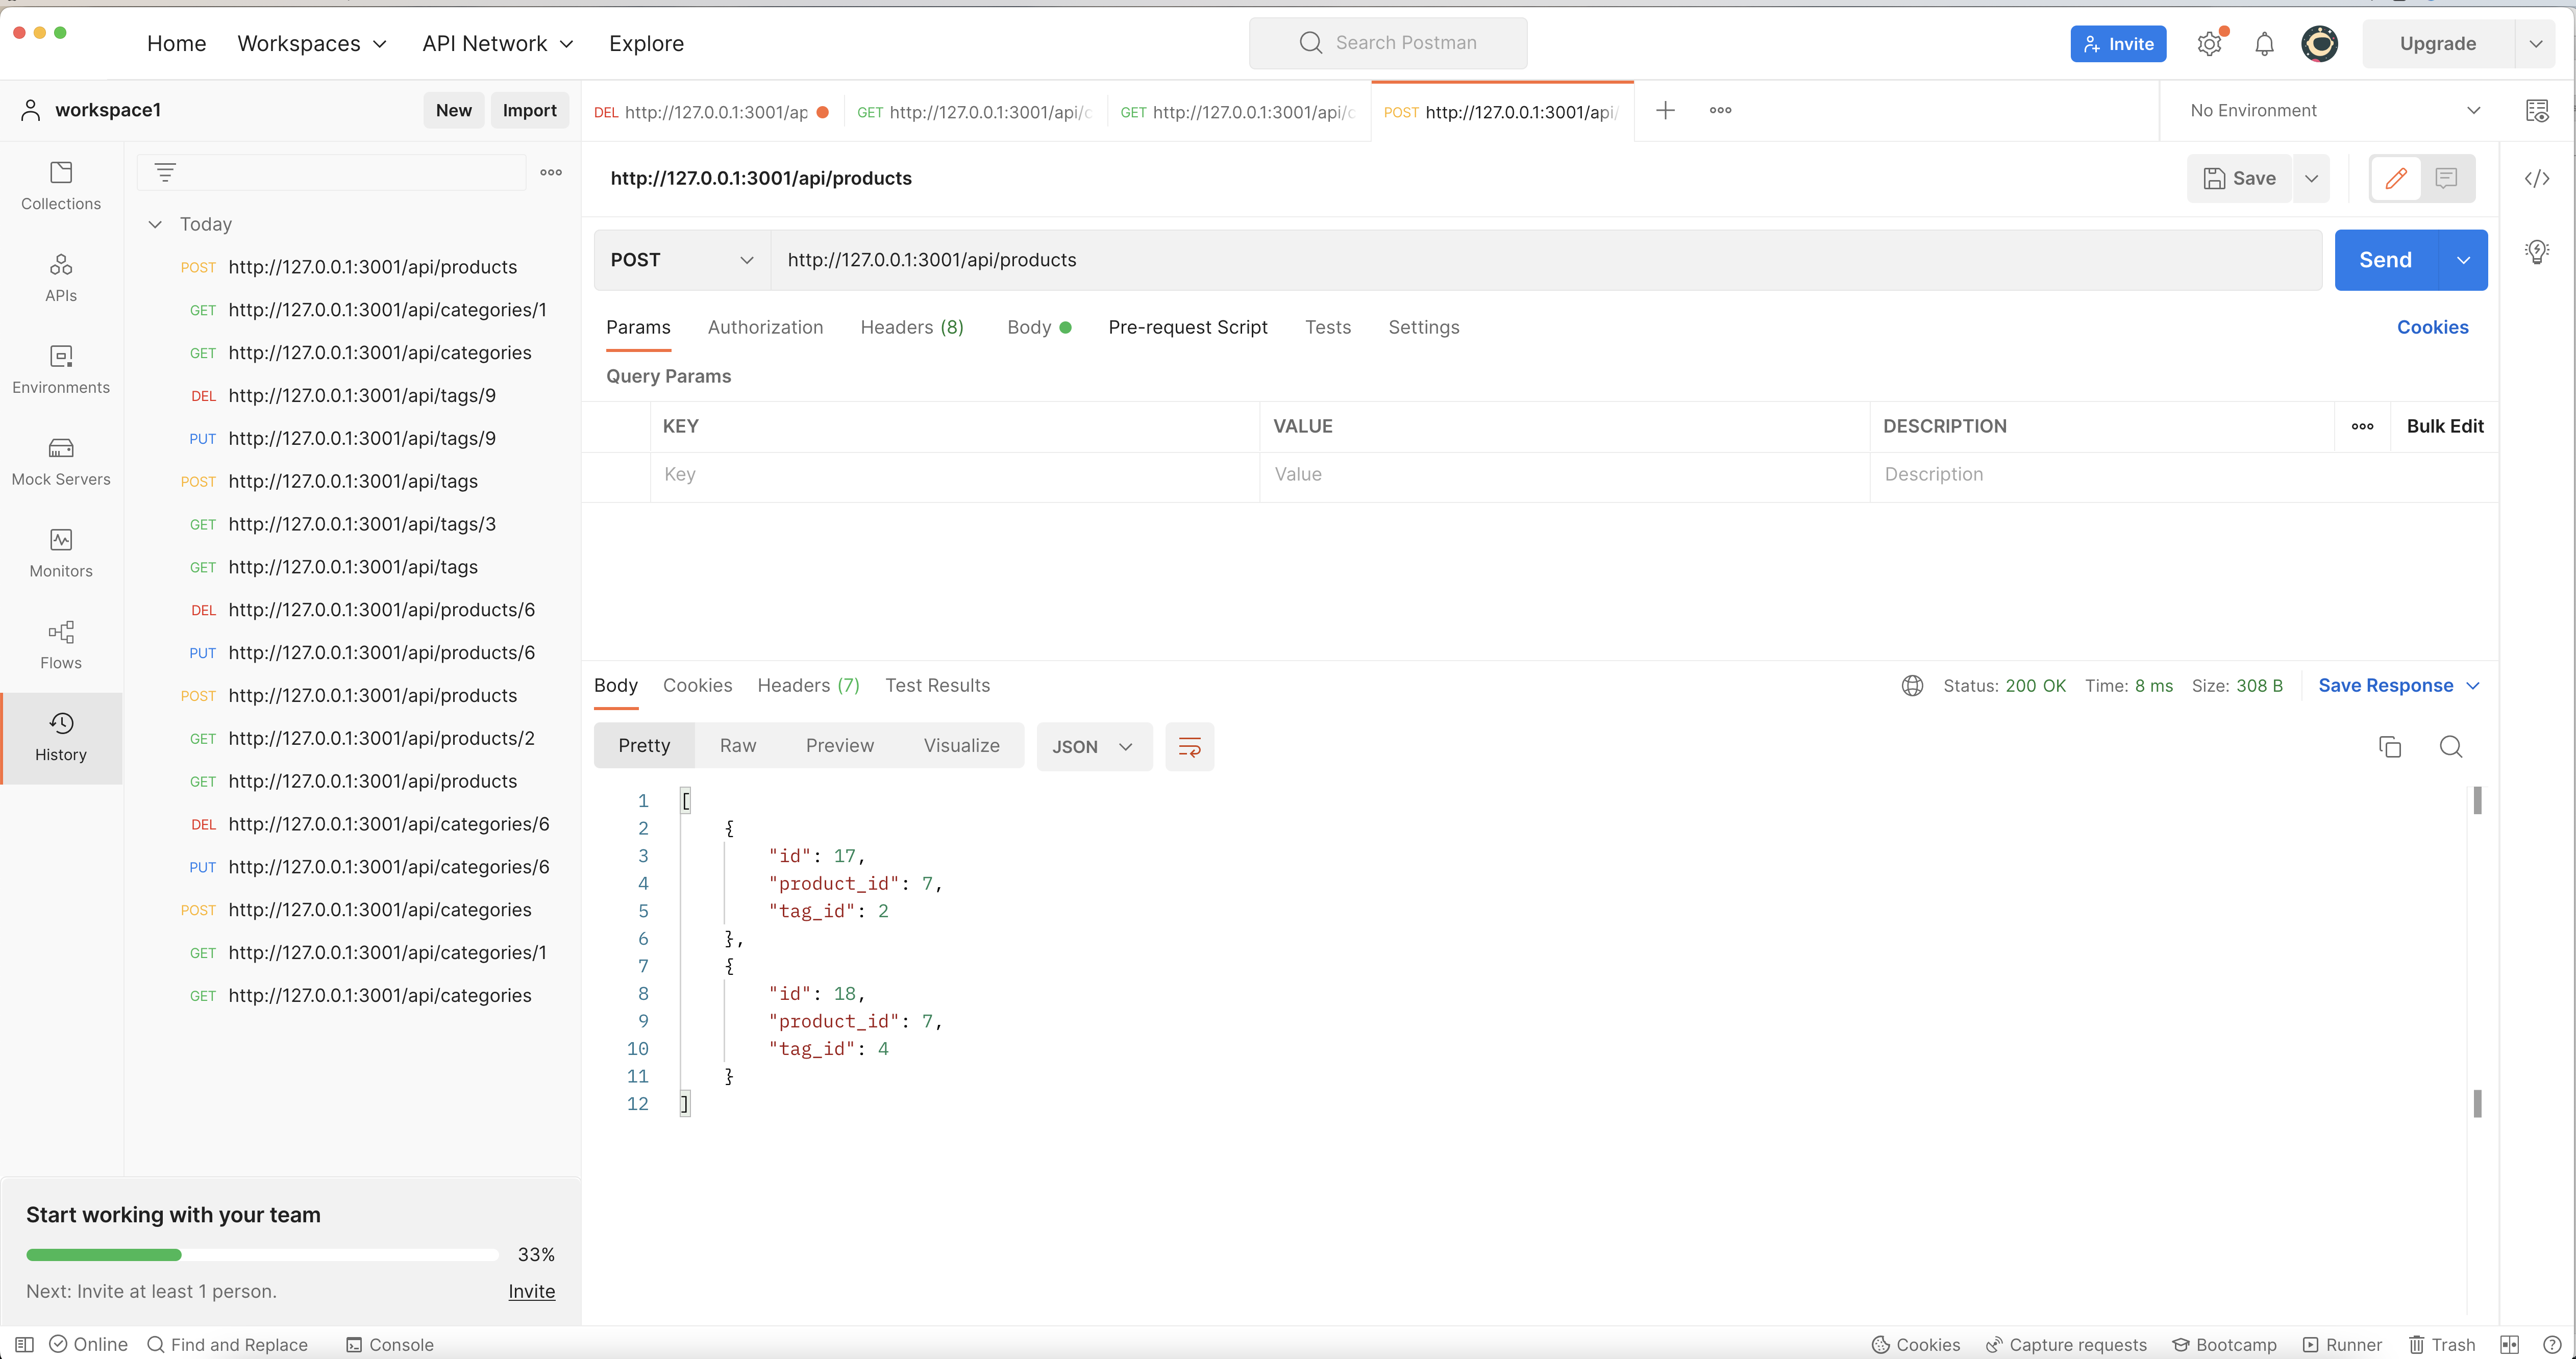Open the notifications bell

pos(2264,44)
